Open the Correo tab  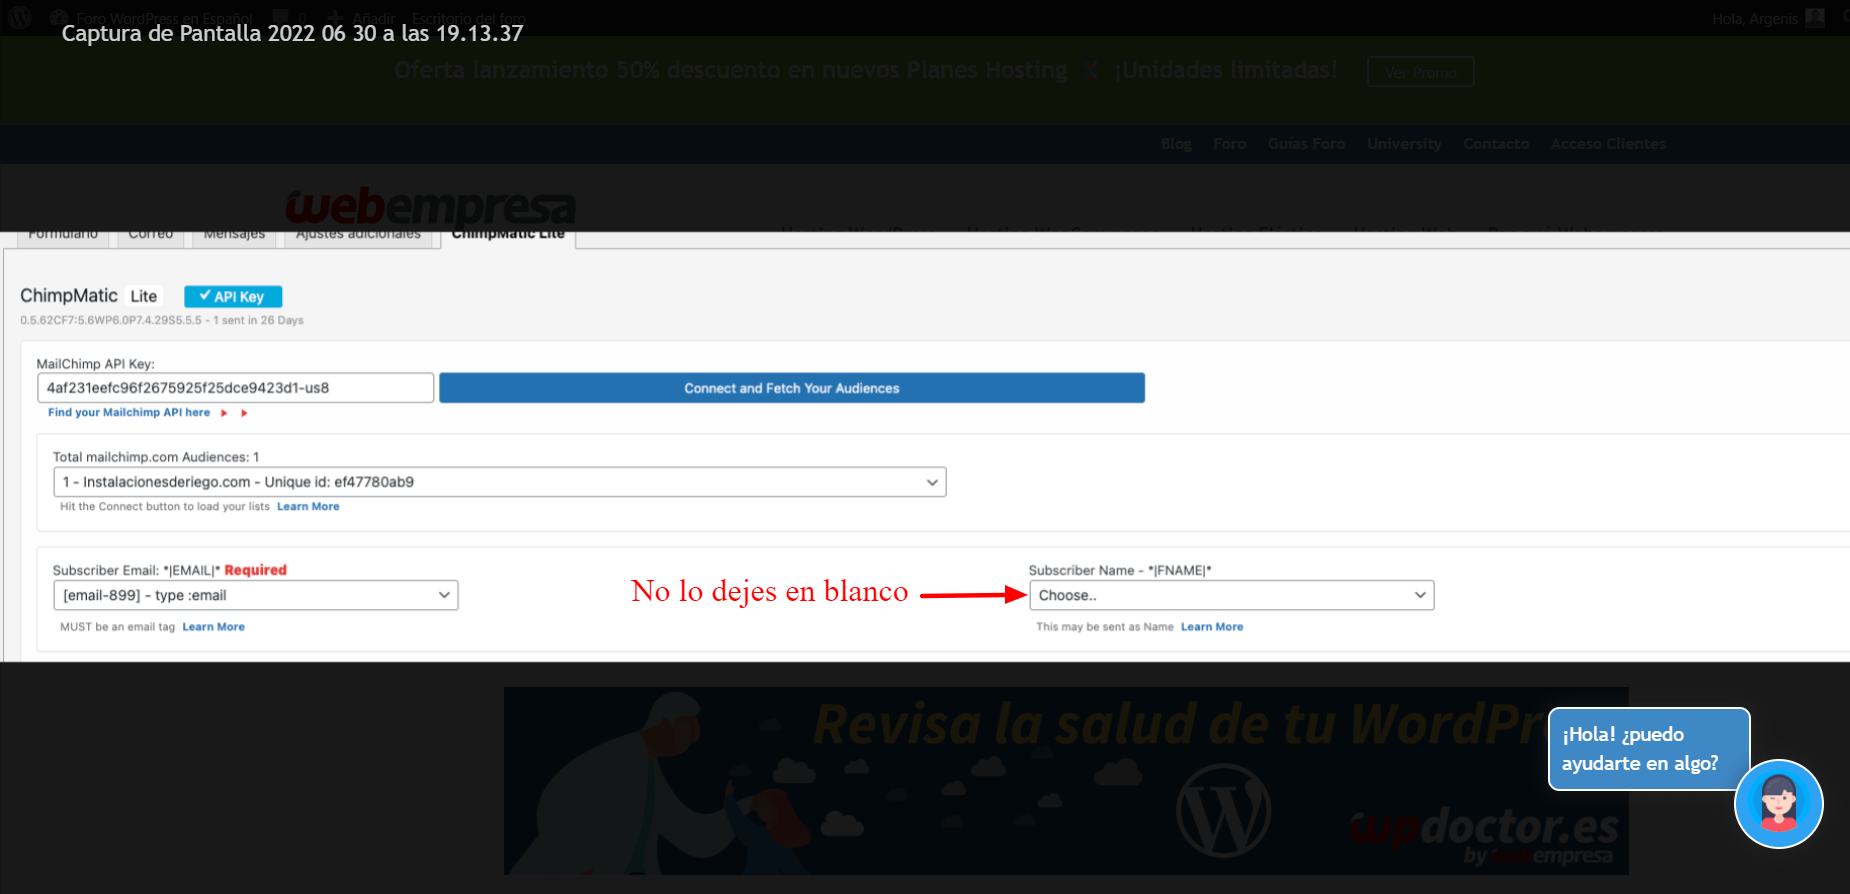151,236
